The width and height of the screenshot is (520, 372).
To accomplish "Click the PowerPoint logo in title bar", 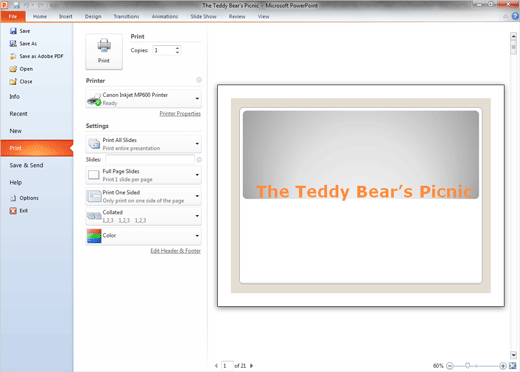I will tap(5, 5).
